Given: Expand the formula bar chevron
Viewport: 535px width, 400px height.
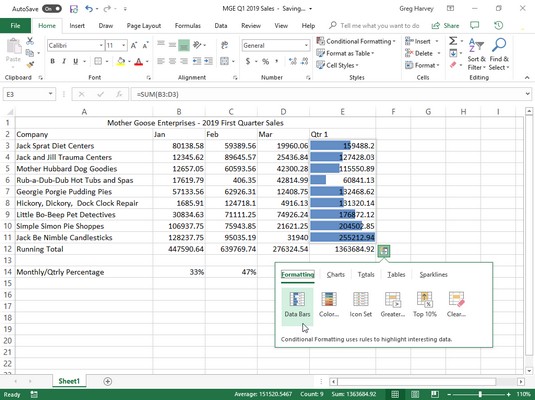Looking at the screenshot, I should point(527,94).
